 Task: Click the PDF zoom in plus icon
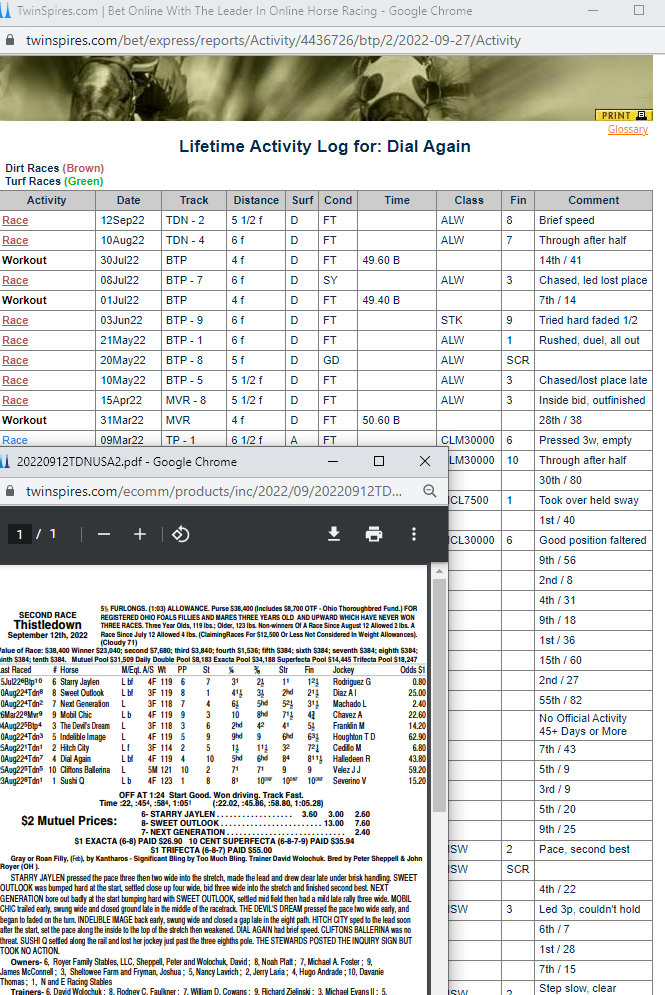140,534
